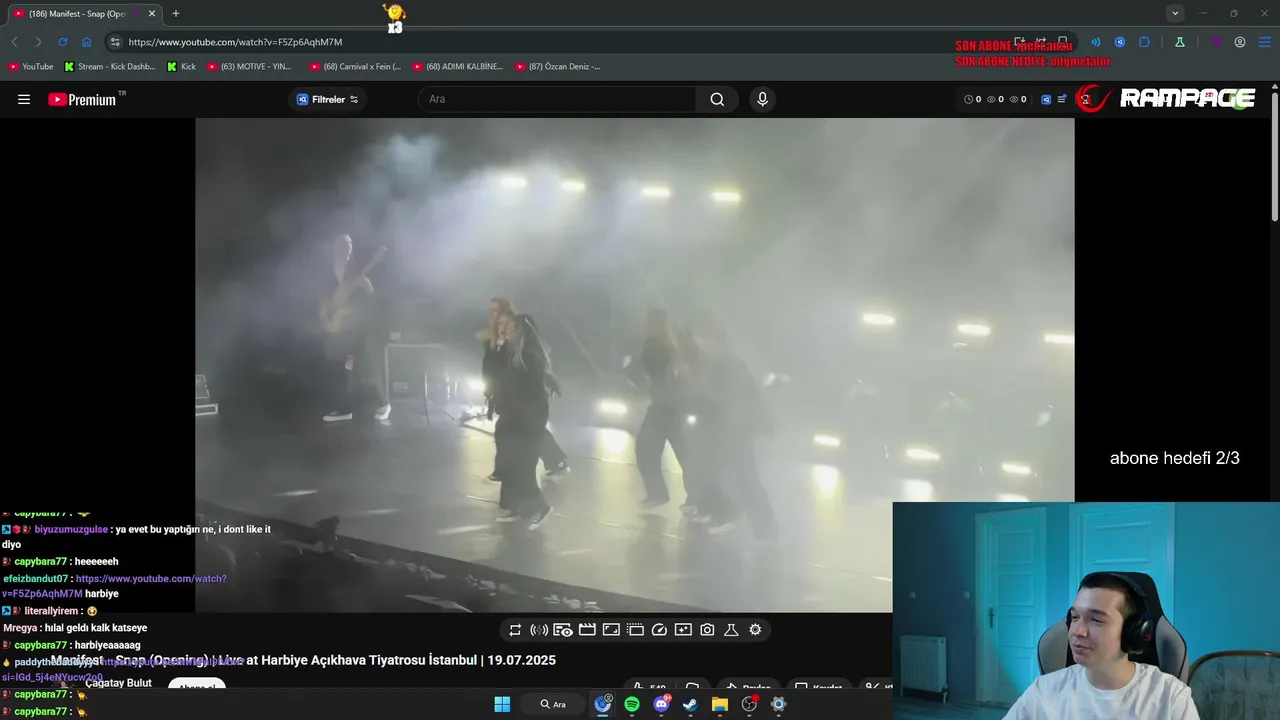The height and width of the screenshot is (720, 1280).
Task: Click the eye card-visibility icon in enhancer toolbar
Action: [563, 630]
